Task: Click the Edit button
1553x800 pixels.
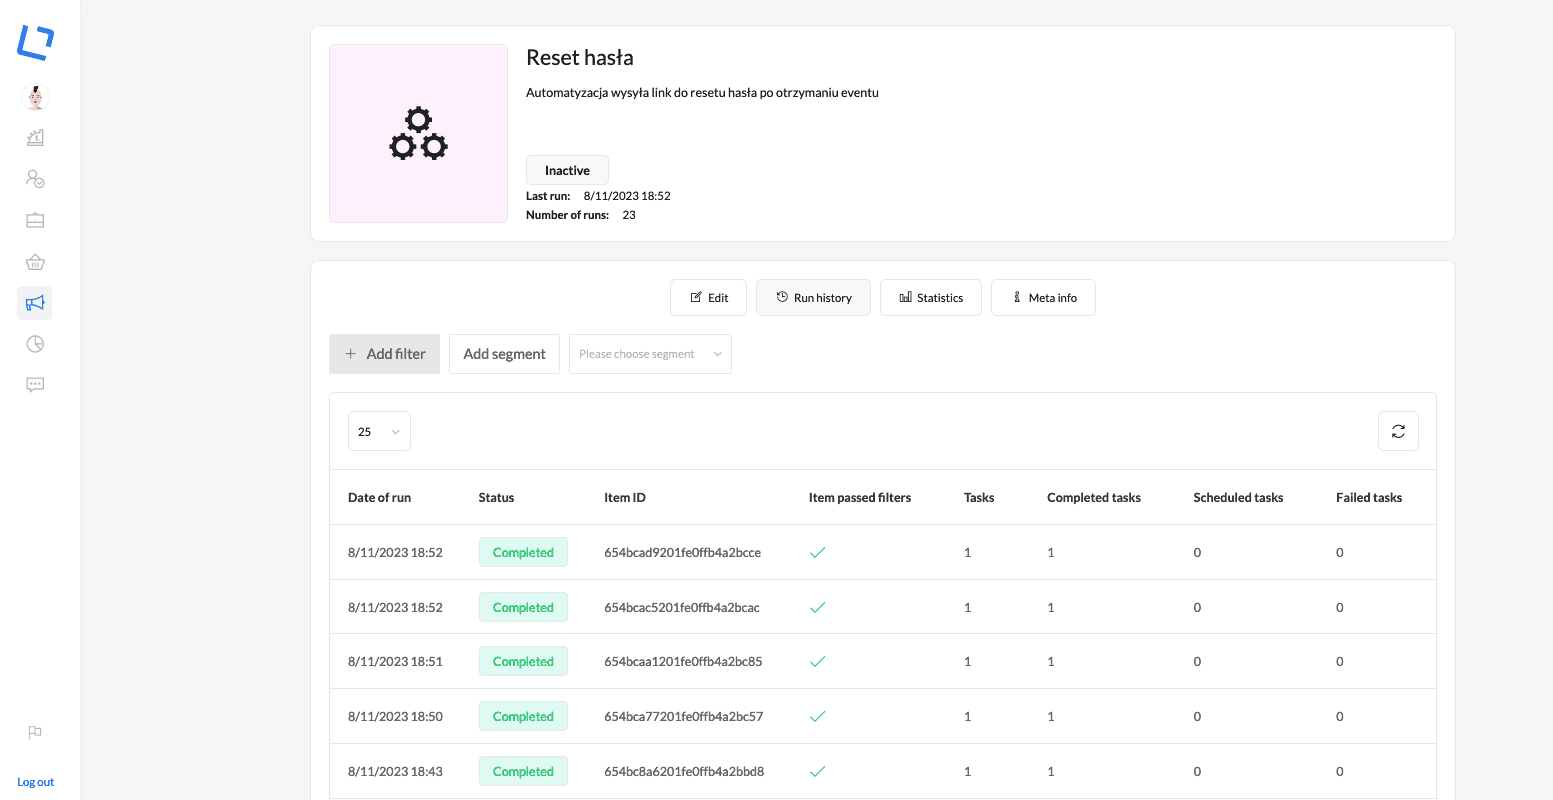Action: [x=708, y=298]
